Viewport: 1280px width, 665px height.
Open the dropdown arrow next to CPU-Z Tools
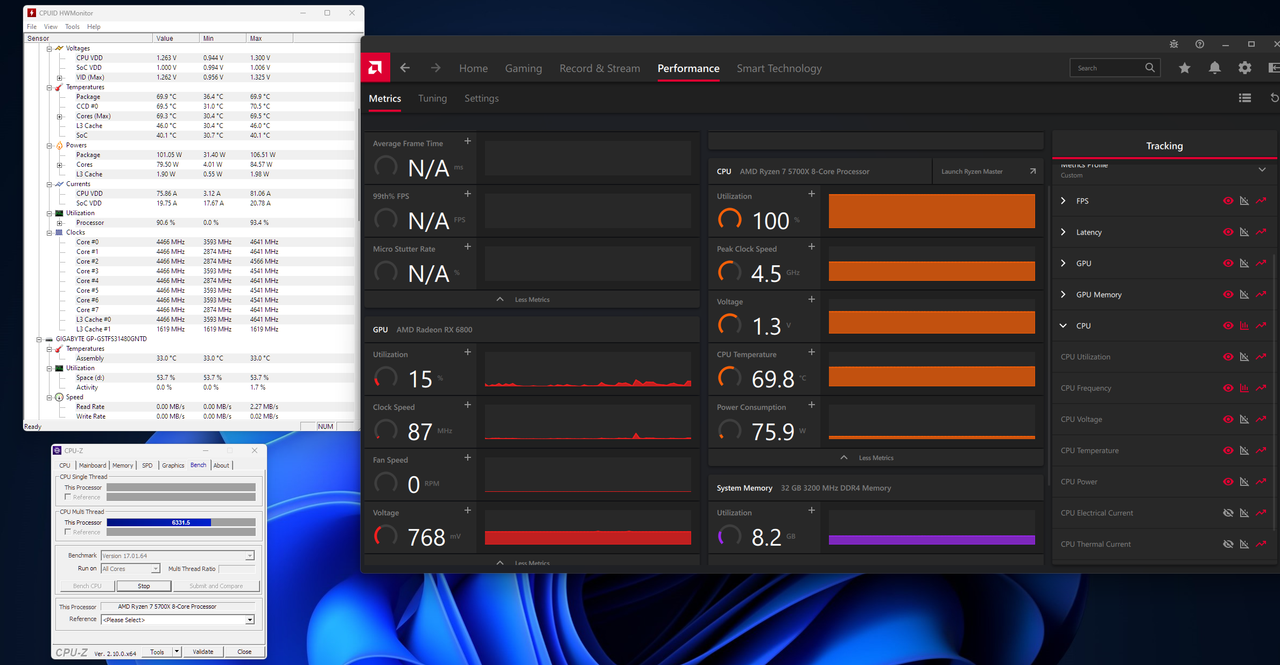point(177,651)
